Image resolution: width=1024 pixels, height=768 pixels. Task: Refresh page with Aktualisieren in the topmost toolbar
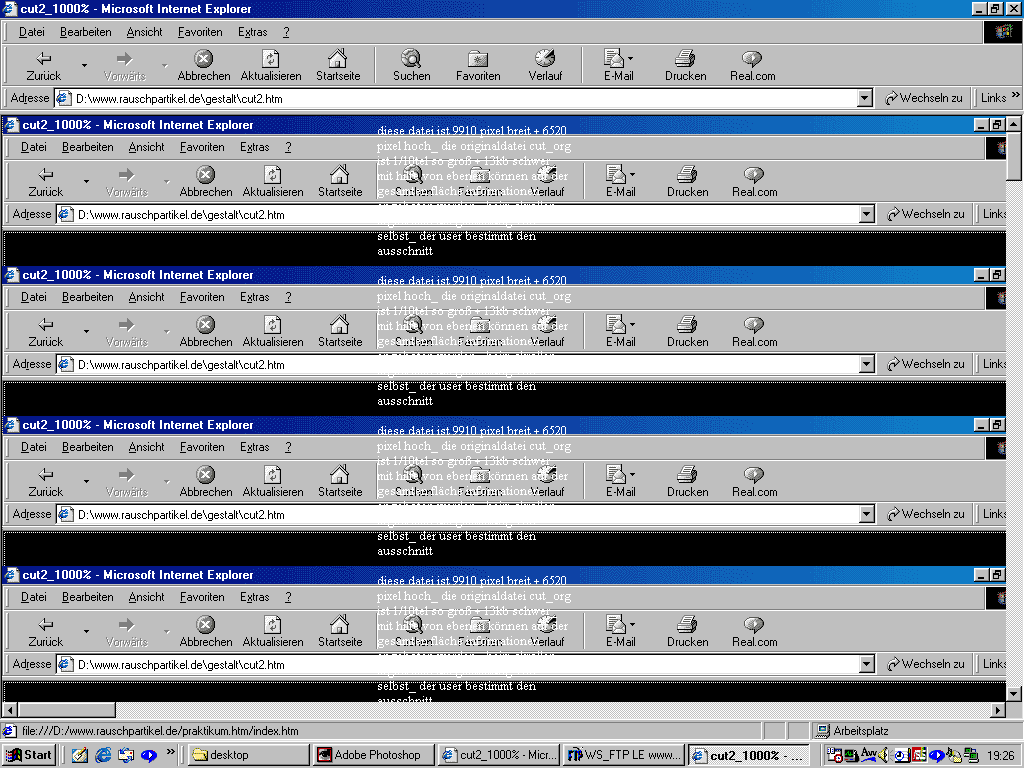[271, 65]
